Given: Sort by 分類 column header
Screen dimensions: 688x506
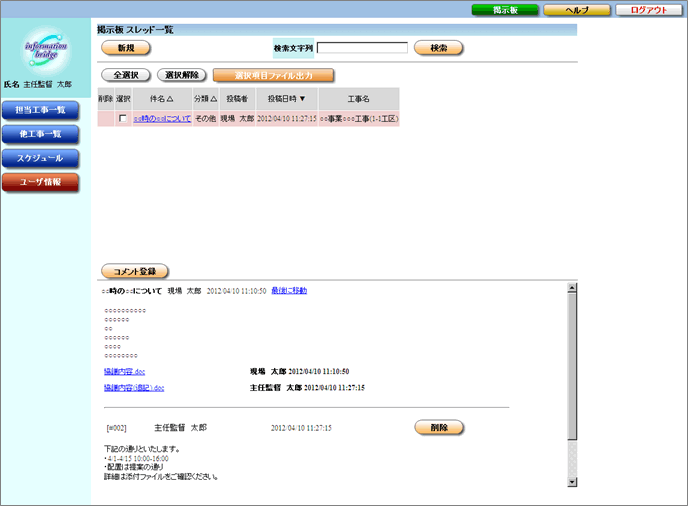Looking at the screenshot, I should (x=205, y=99).
